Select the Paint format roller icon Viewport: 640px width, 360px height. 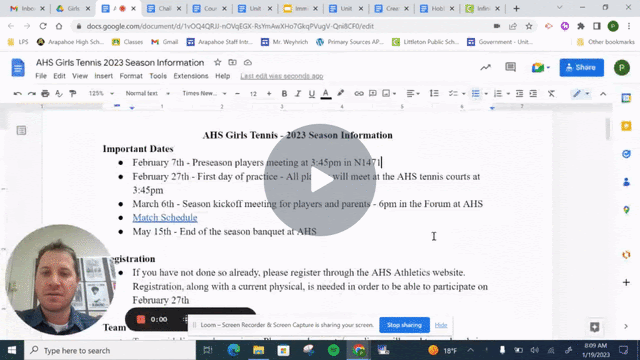73,93
